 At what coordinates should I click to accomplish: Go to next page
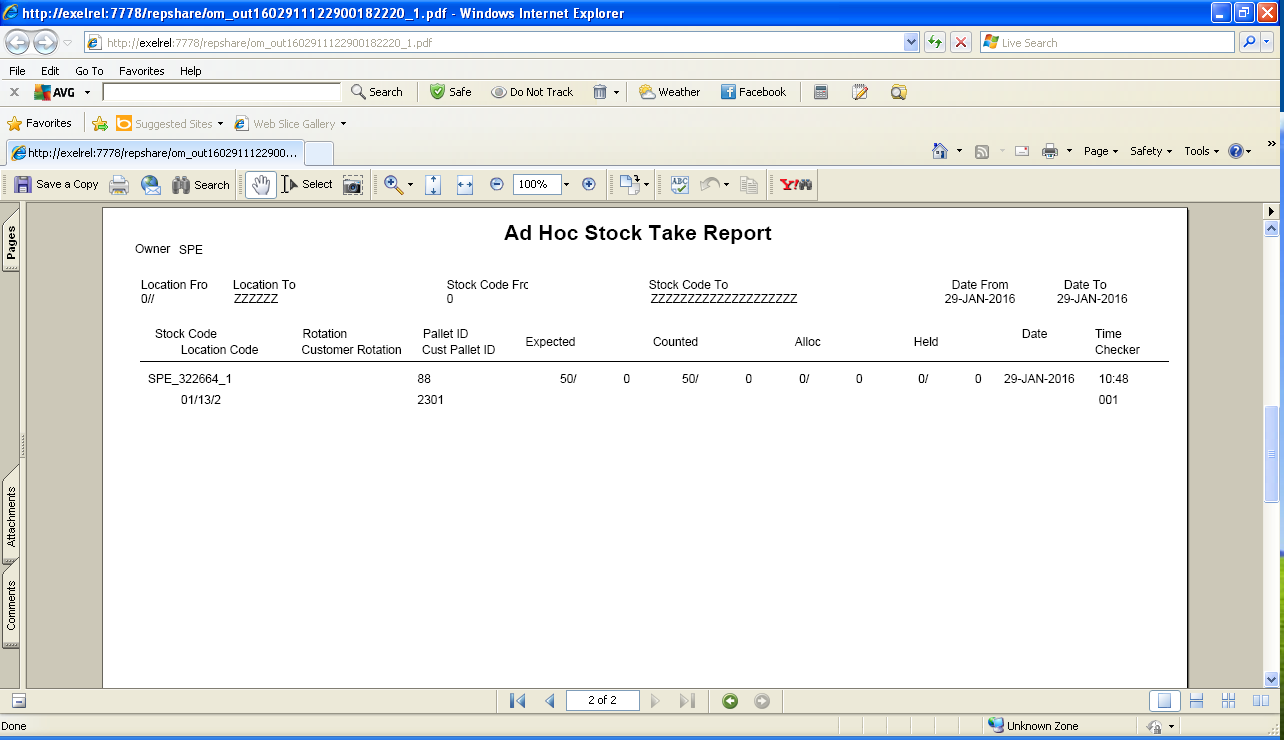(x=656, y=701)
